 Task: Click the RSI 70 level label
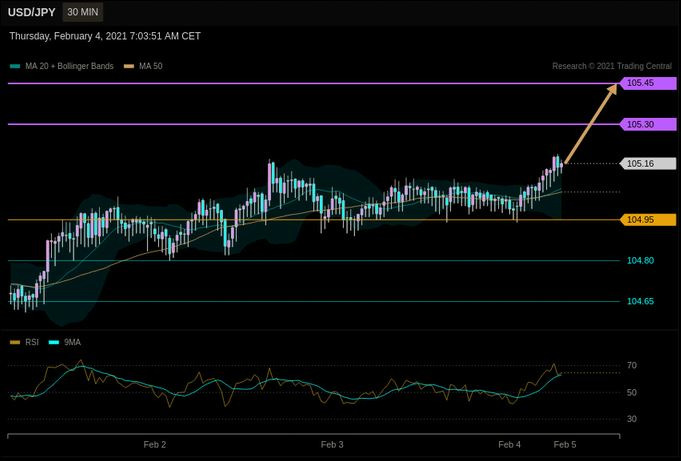pos(632,365)
